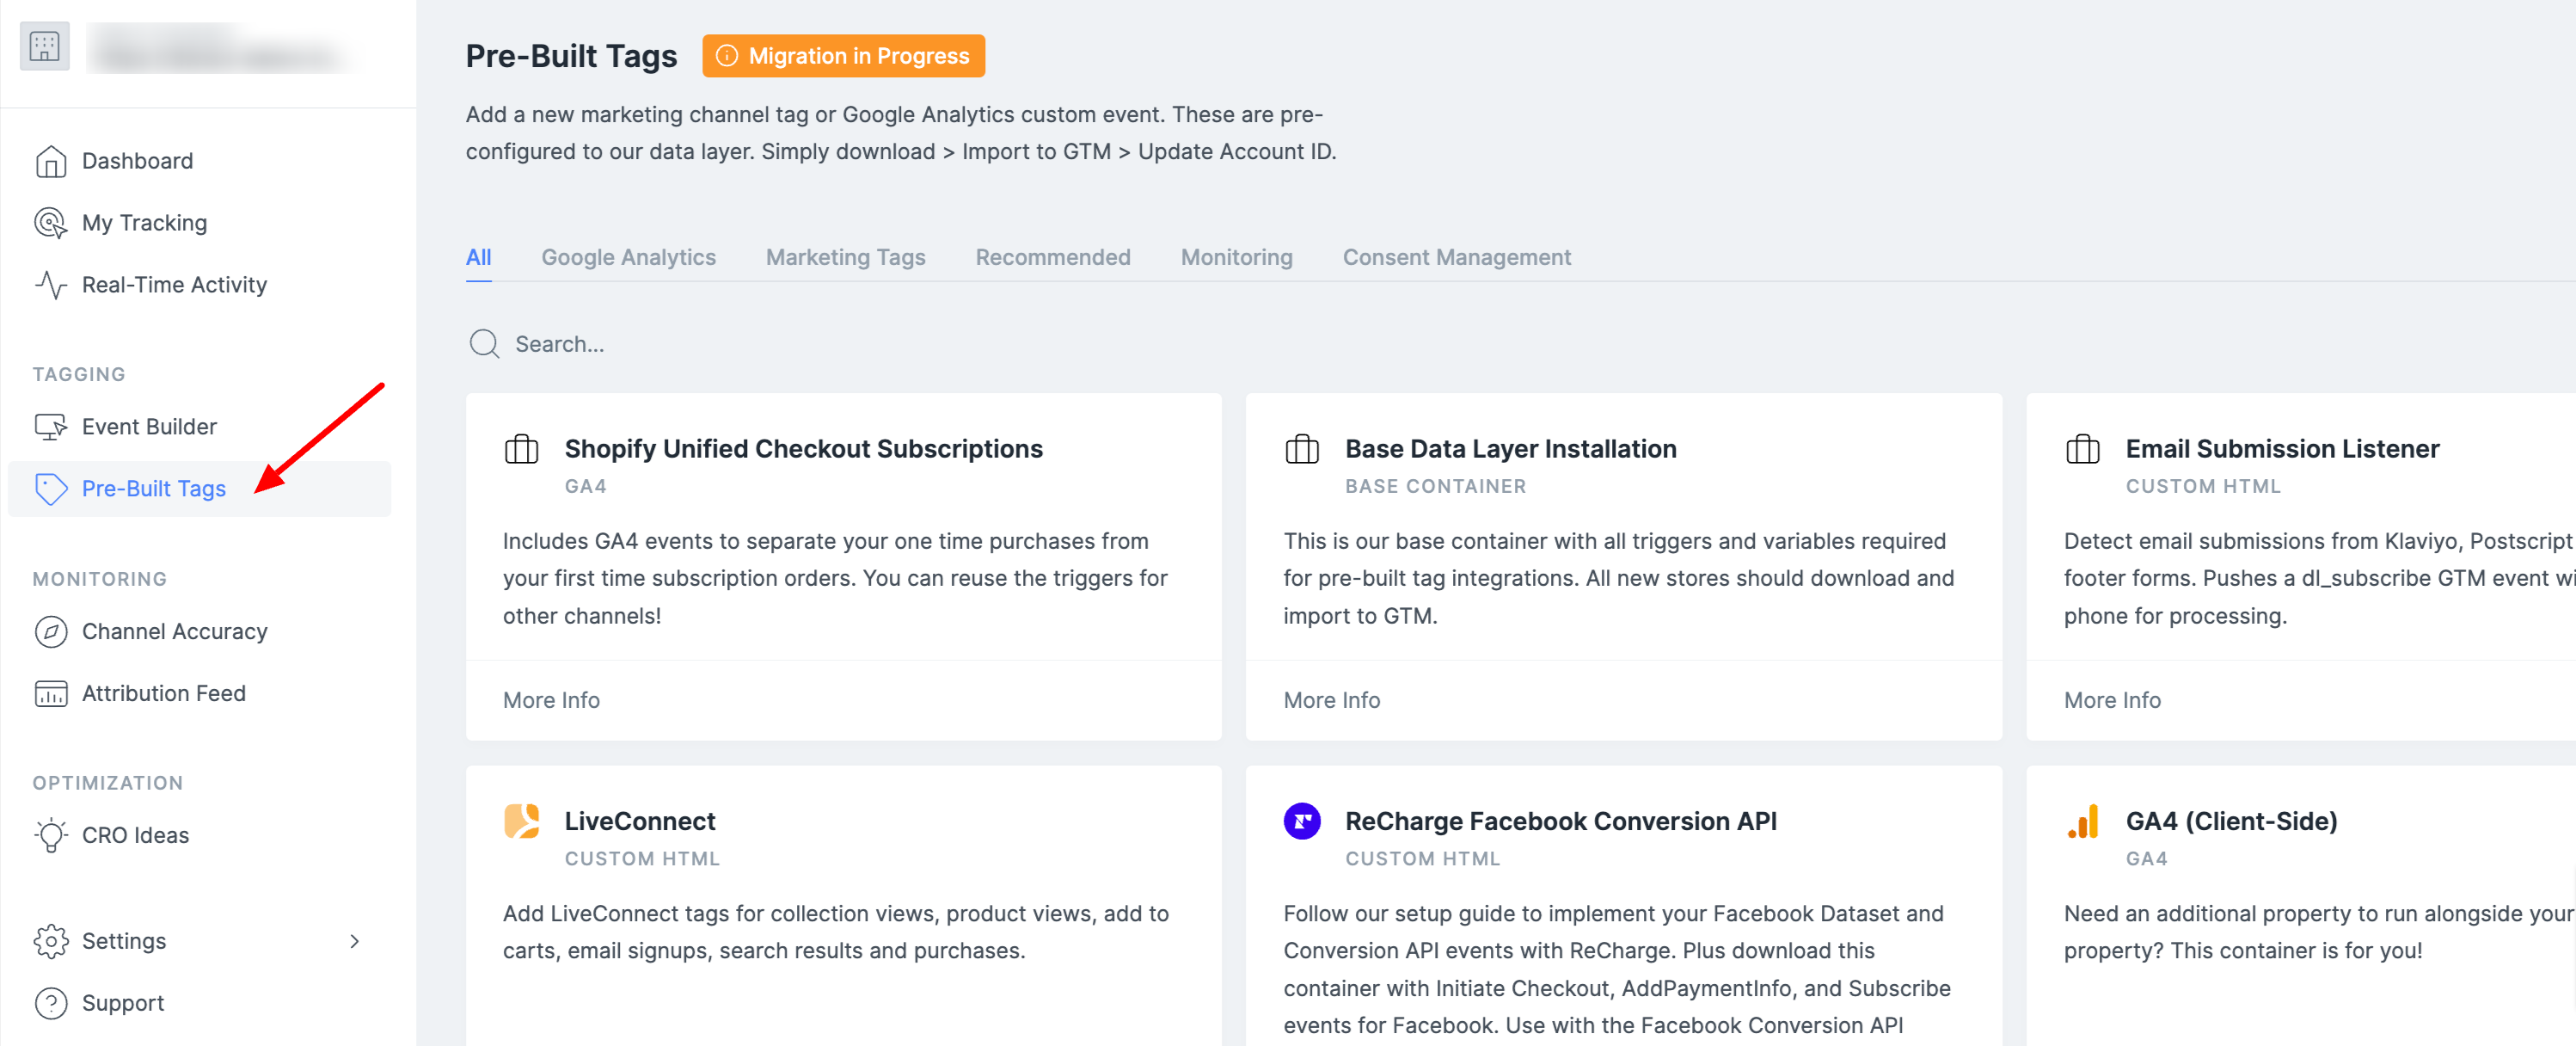Select the Consent Management tab

1456,258
